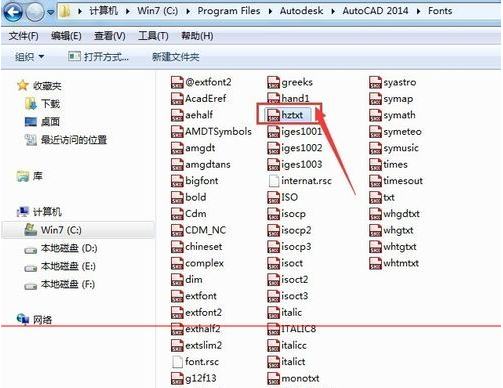Select the isocp file icon
The width and height of the screenshot is (503, 388).
click(x=273, y=214)
